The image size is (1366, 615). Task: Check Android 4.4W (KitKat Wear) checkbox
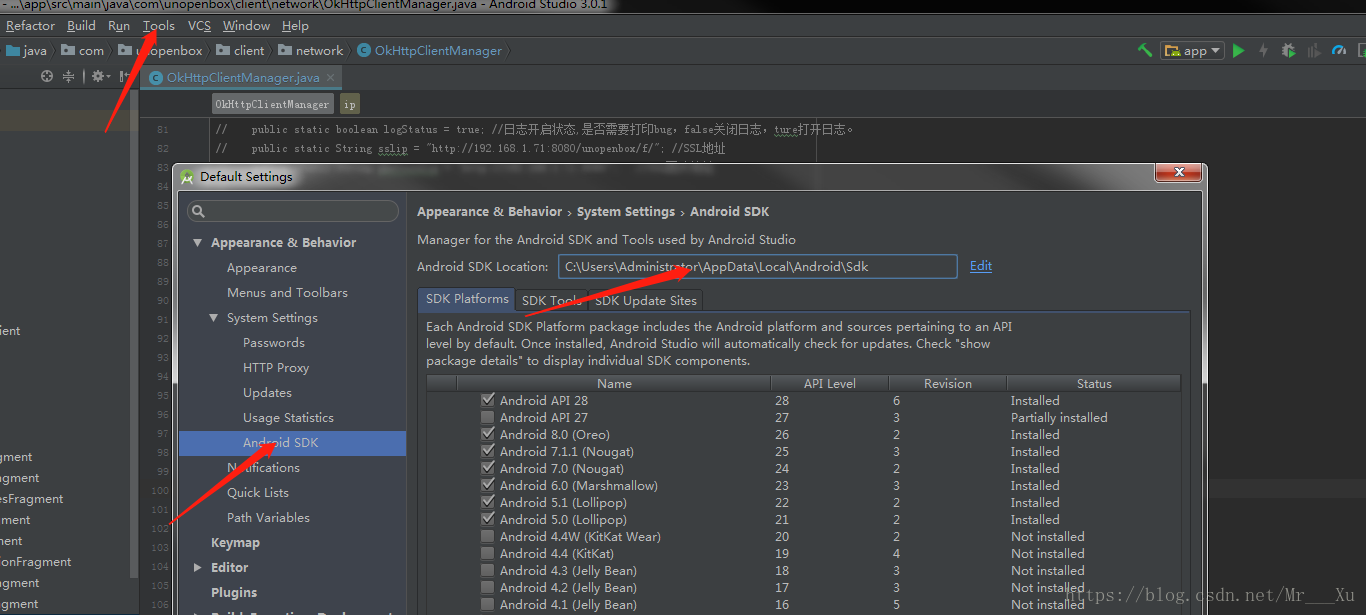click(x=487, y=536)
